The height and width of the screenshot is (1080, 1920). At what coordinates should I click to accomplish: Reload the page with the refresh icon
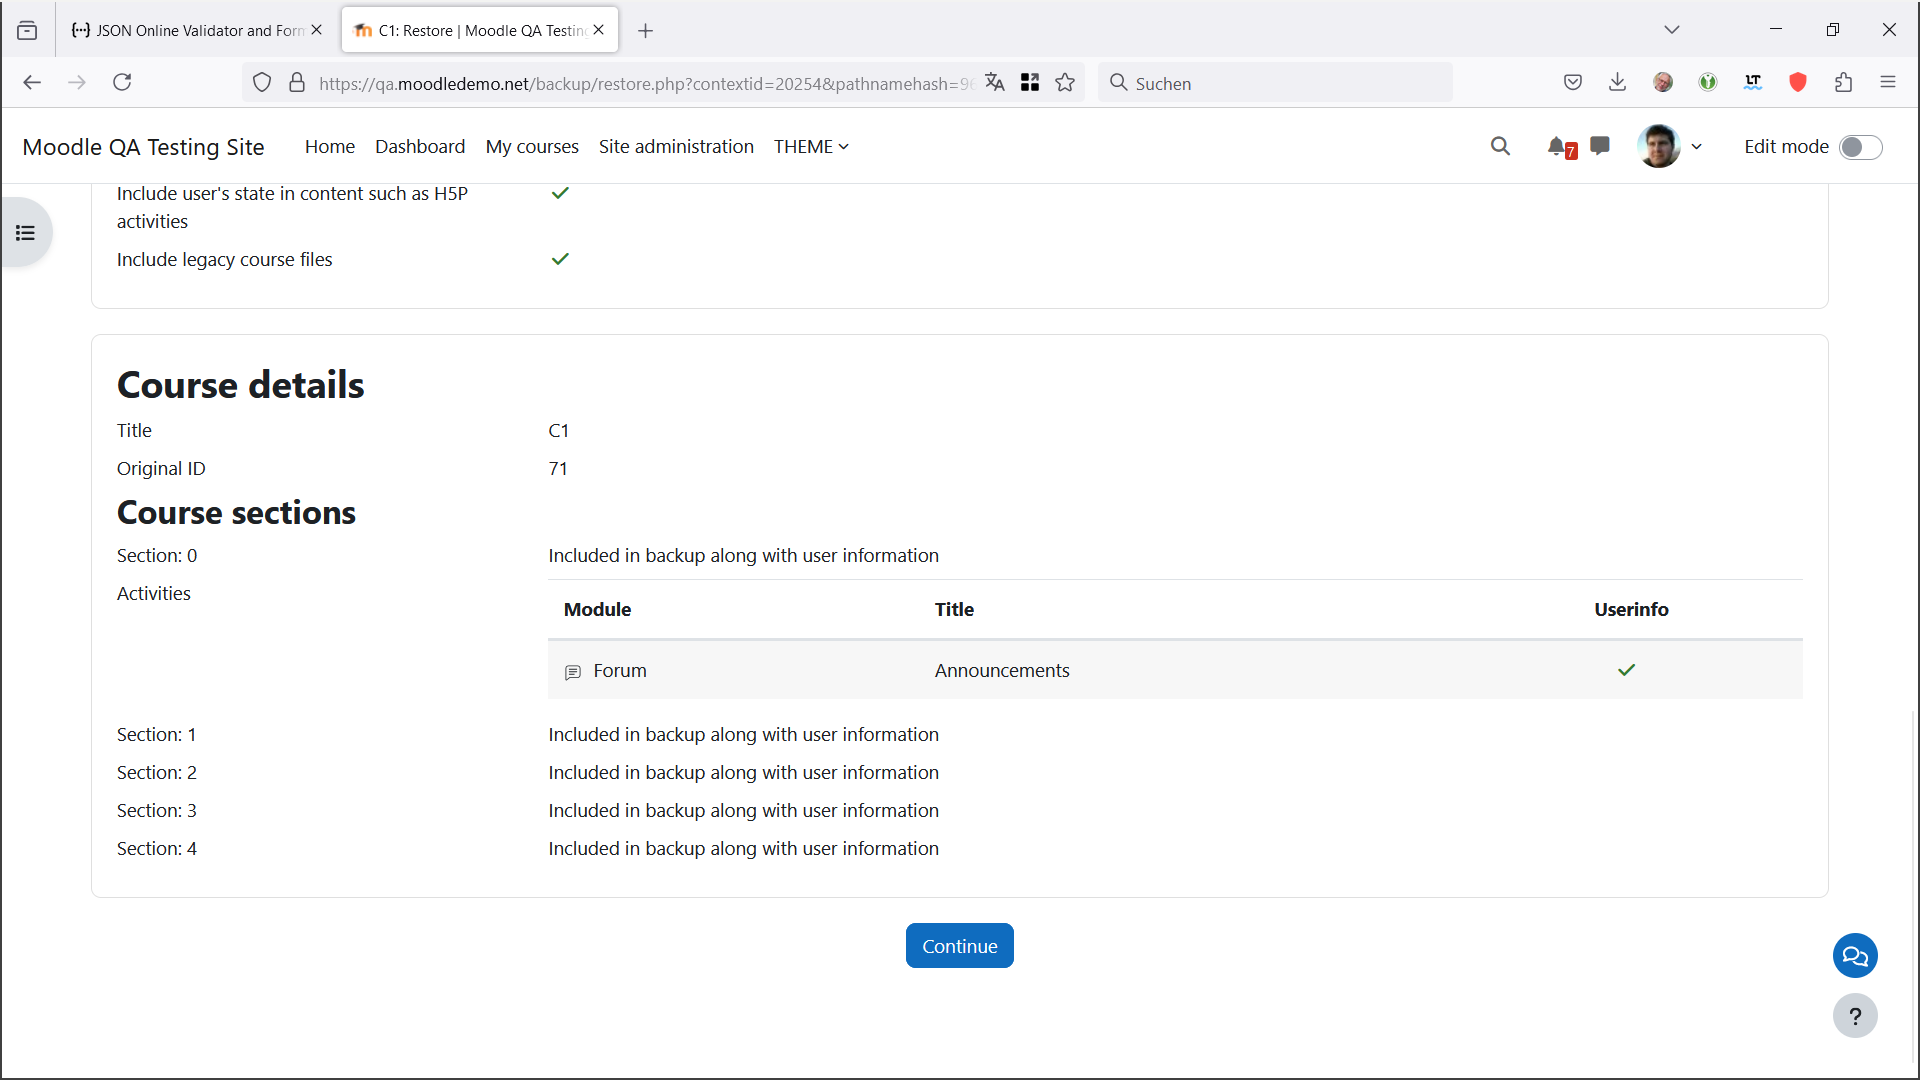click(122, 83)
